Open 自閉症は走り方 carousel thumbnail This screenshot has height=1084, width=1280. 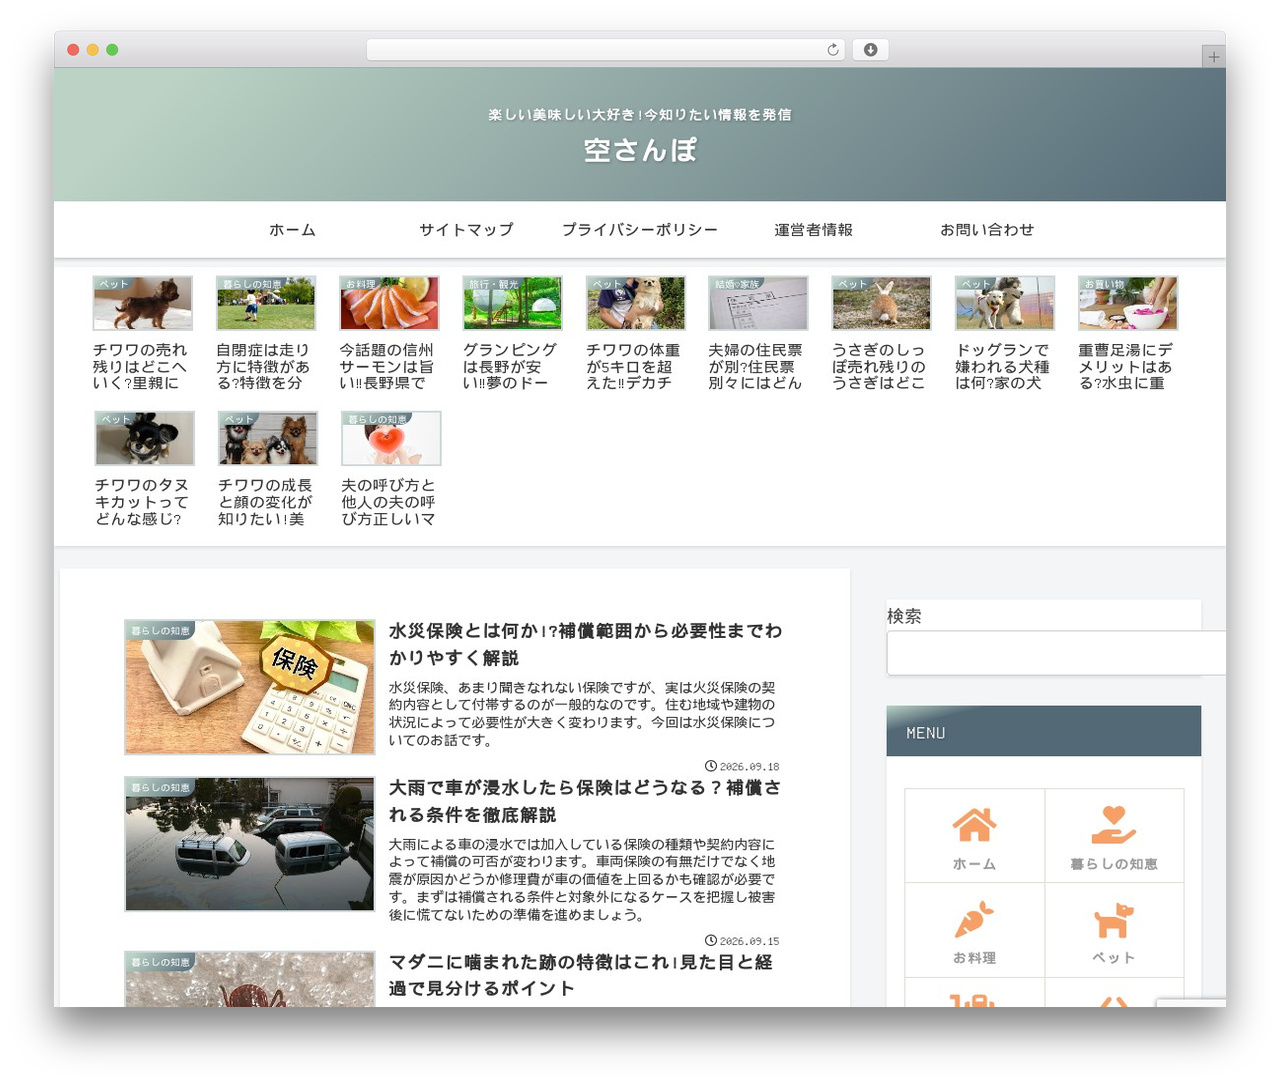pyautogui.click(x=266, y=303)
